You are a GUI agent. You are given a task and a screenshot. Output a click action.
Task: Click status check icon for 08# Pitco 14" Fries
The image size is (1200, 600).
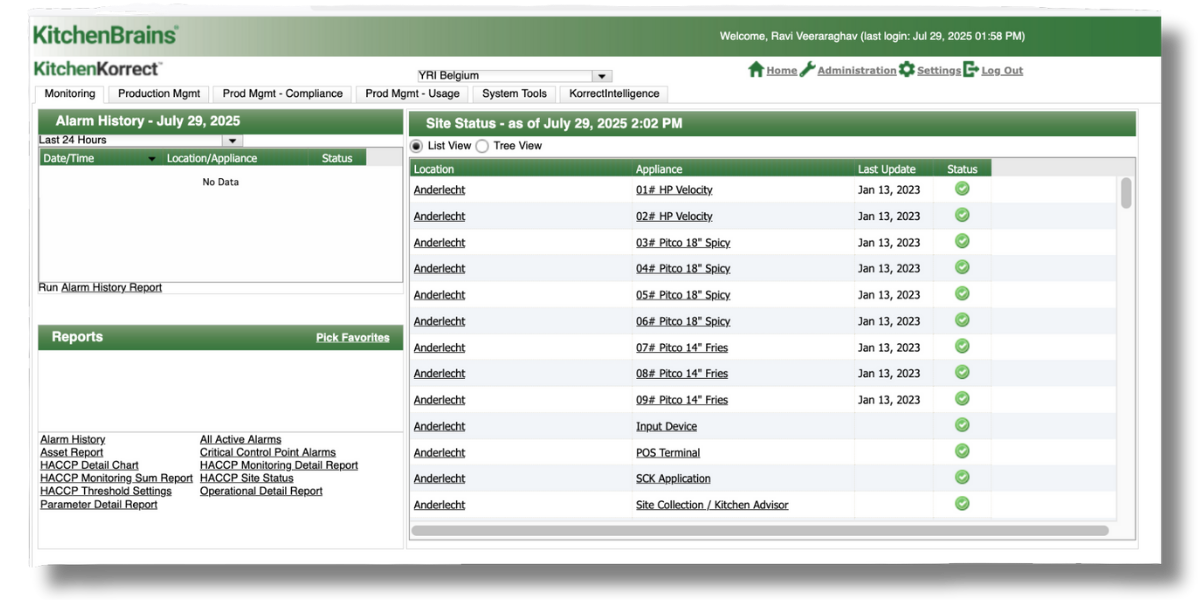pyautogui.click(x=962, y=372)
